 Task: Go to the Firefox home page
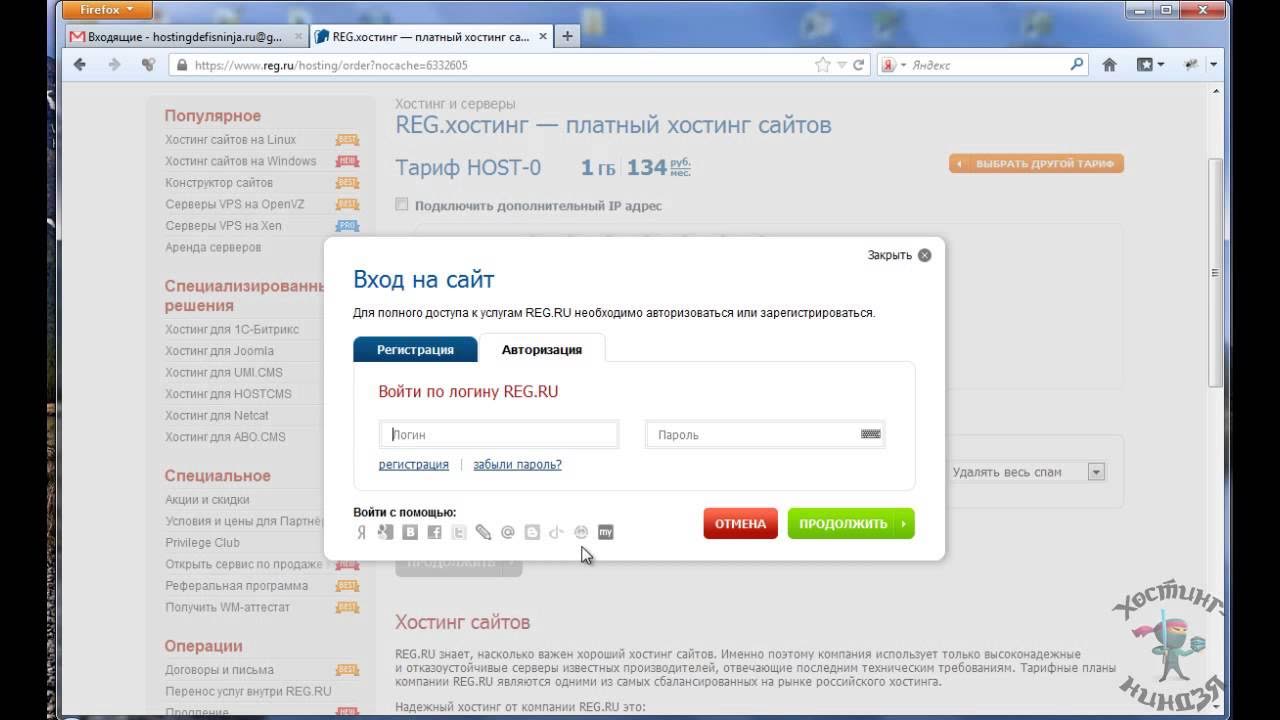1109,65
